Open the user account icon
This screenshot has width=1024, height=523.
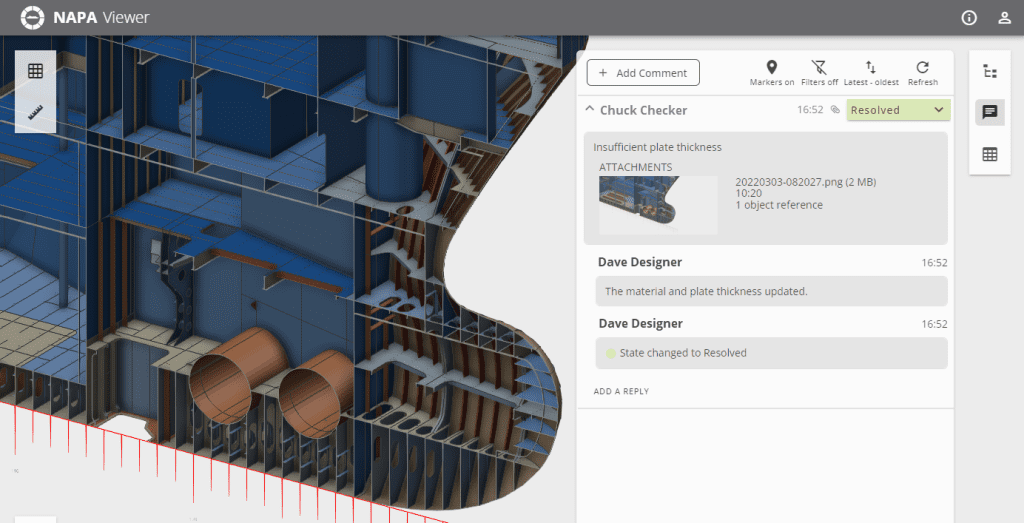point(1004,18)
